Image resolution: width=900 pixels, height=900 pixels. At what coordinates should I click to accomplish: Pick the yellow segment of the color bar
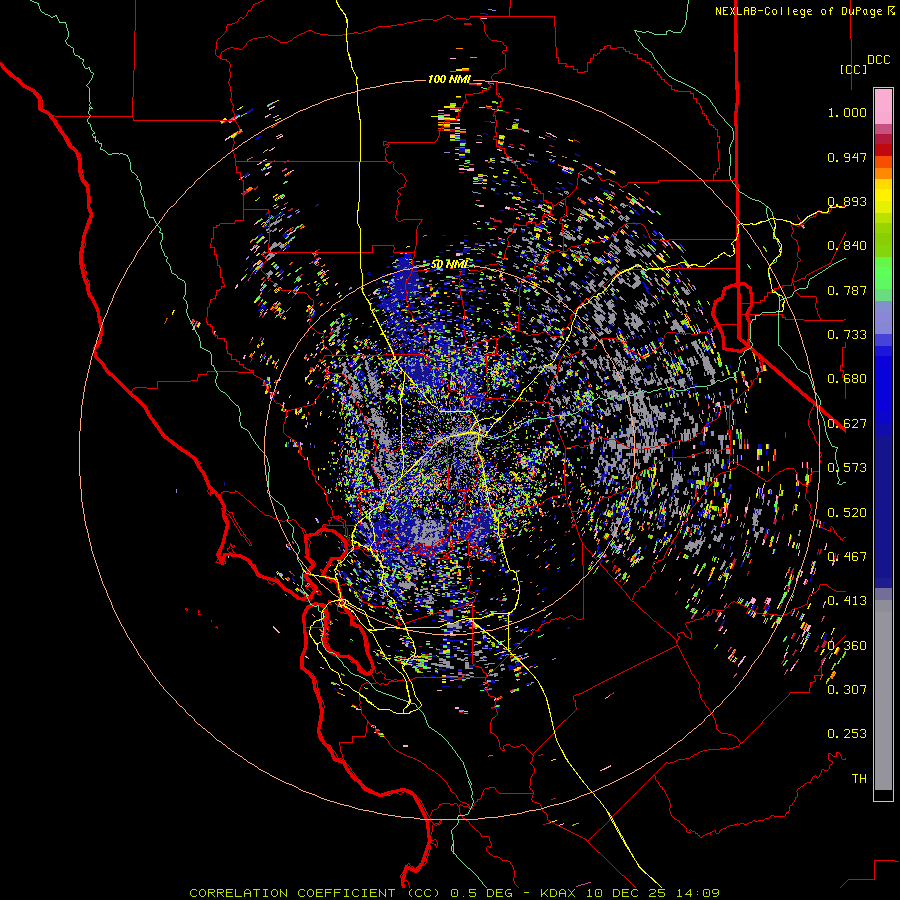[883, 195]
